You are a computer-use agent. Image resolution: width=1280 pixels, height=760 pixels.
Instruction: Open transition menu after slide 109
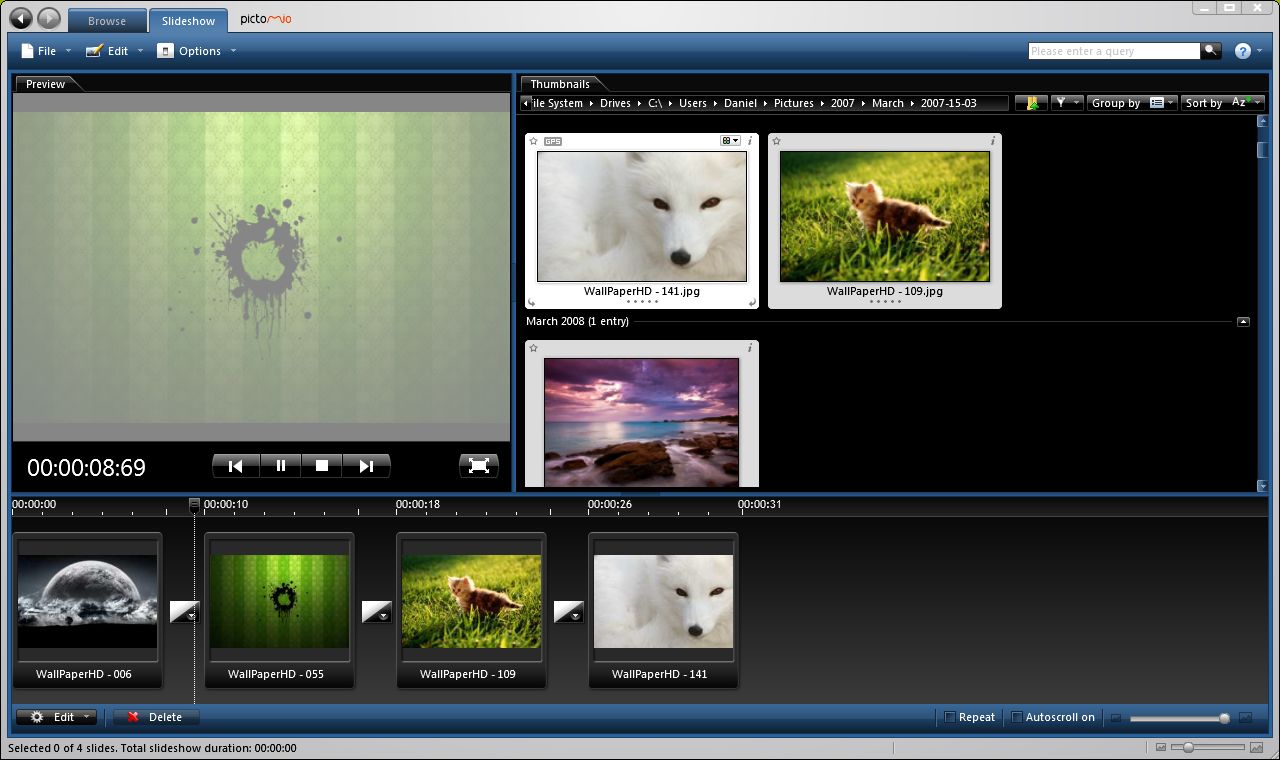coord(568,612)
